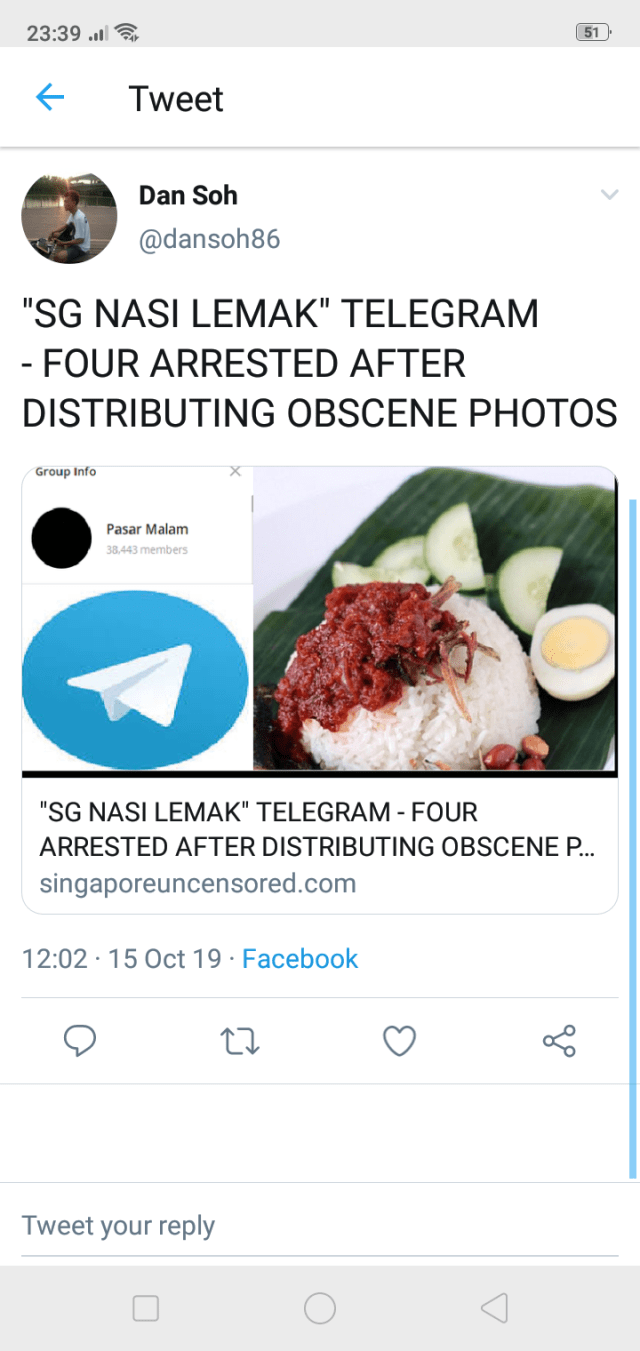Open Dan Soh's profile picture
Image resolution: width=640 pixels, height=1351 pixels.
point(69,217)
